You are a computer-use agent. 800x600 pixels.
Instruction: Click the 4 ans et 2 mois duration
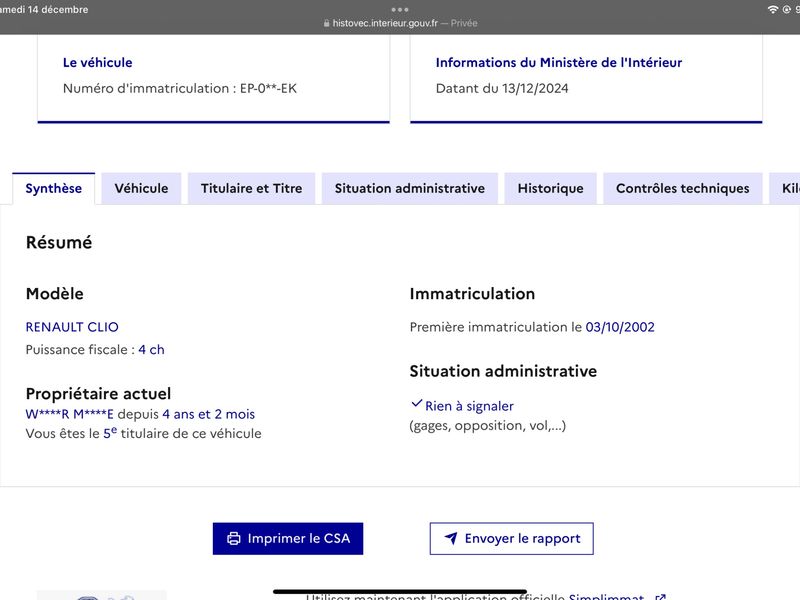[209, 414]
